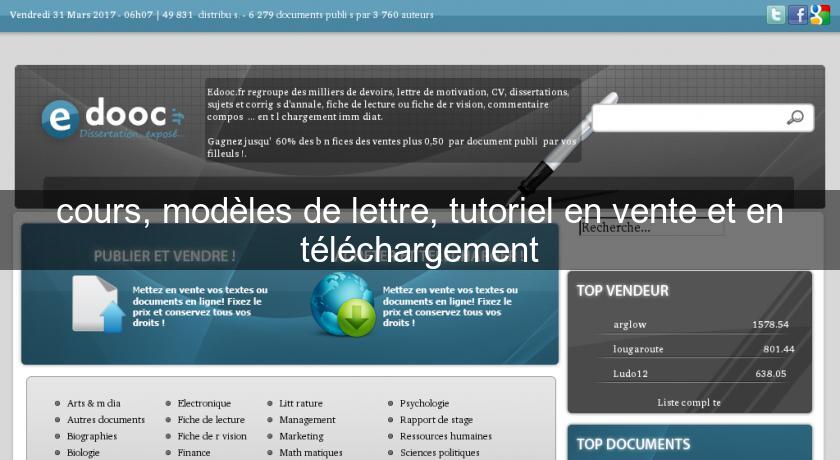
Task: Open top seller Ludo12's profile
Action: pos(631,374)
